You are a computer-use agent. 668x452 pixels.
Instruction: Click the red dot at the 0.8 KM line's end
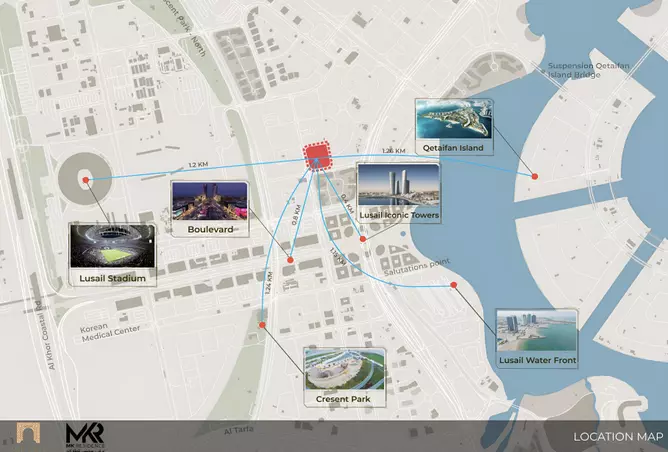pyautogui.click(x=290, y=260)
